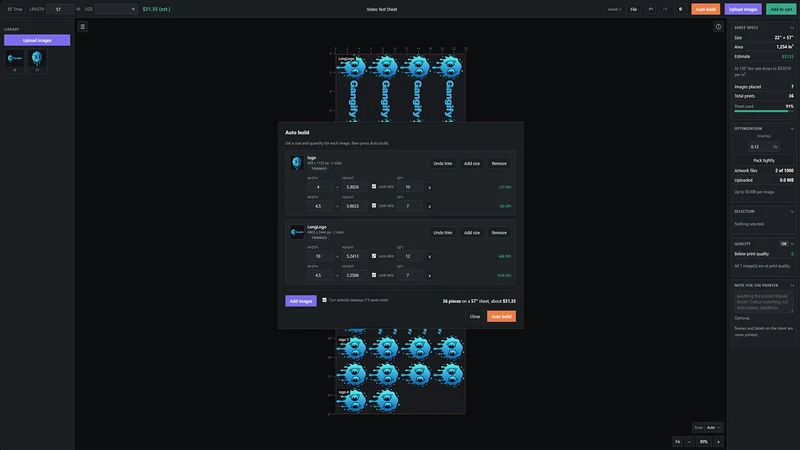Click the logo quantity 10 field
The width and height of the screenshot is (800, 450).
pos(410,187)
